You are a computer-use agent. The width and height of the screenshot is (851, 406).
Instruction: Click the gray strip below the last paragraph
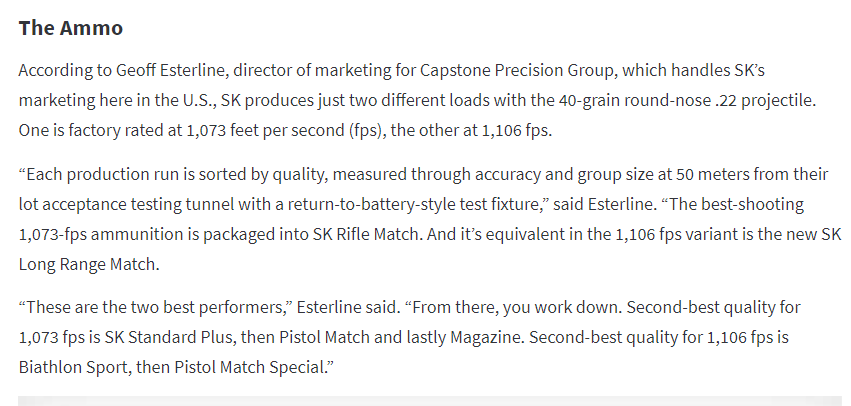425,400
